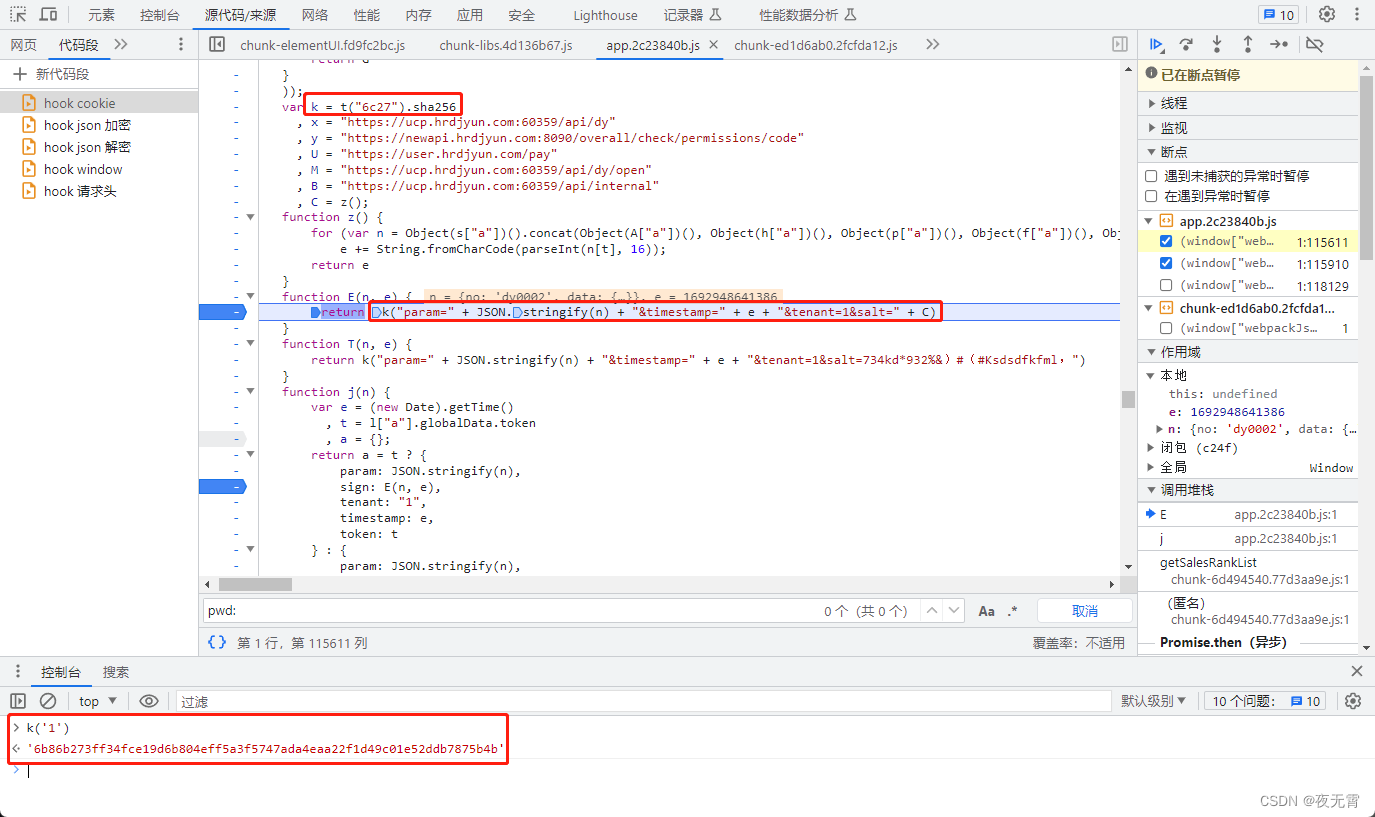Screen dimensions: 1375x817
Task: Toggle the debugger sidebar icon
Action: tap(1120, 44)
